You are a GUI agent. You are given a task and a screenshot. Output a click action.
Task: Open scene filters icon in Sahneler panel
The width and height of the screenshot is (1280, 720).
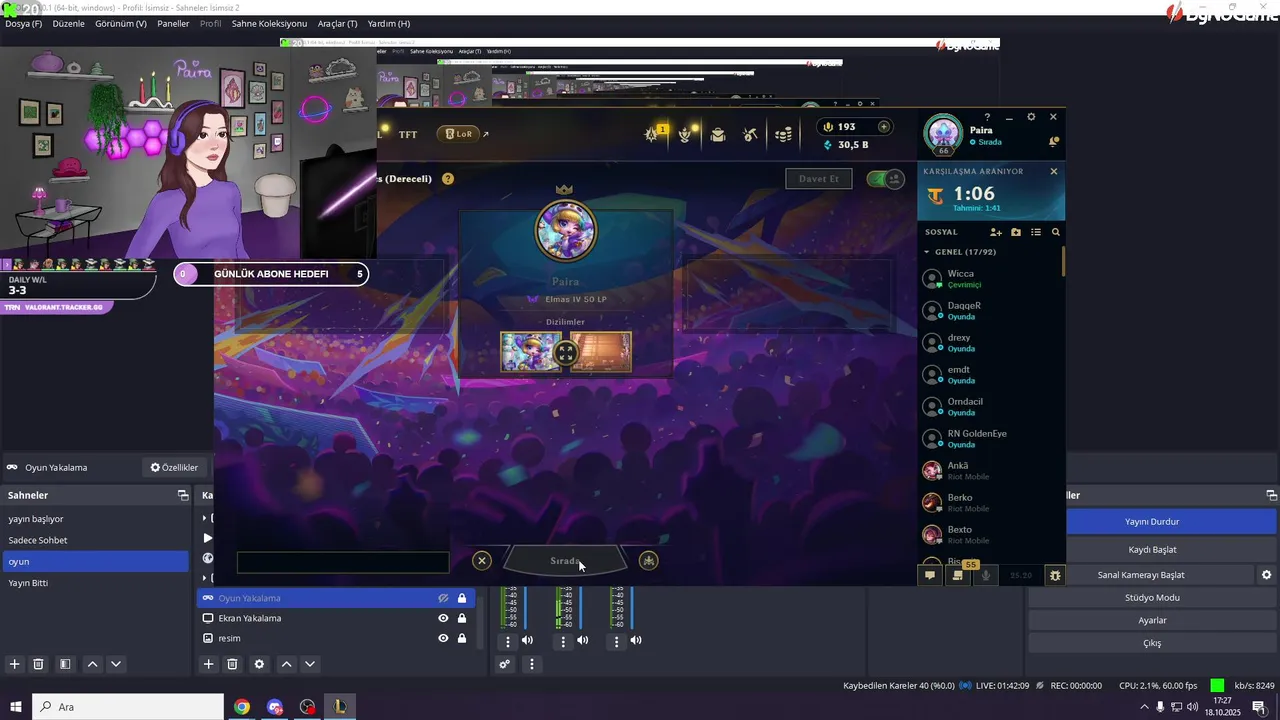(x=64, y=664)
